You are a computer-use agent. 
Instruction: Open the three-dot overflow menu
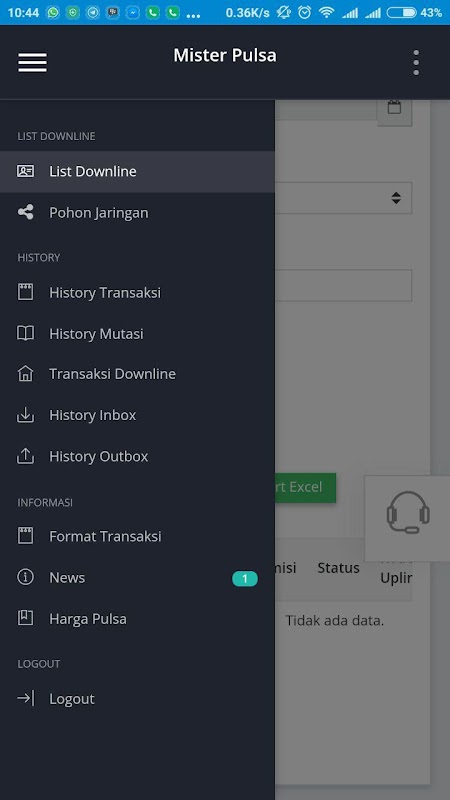416,62
